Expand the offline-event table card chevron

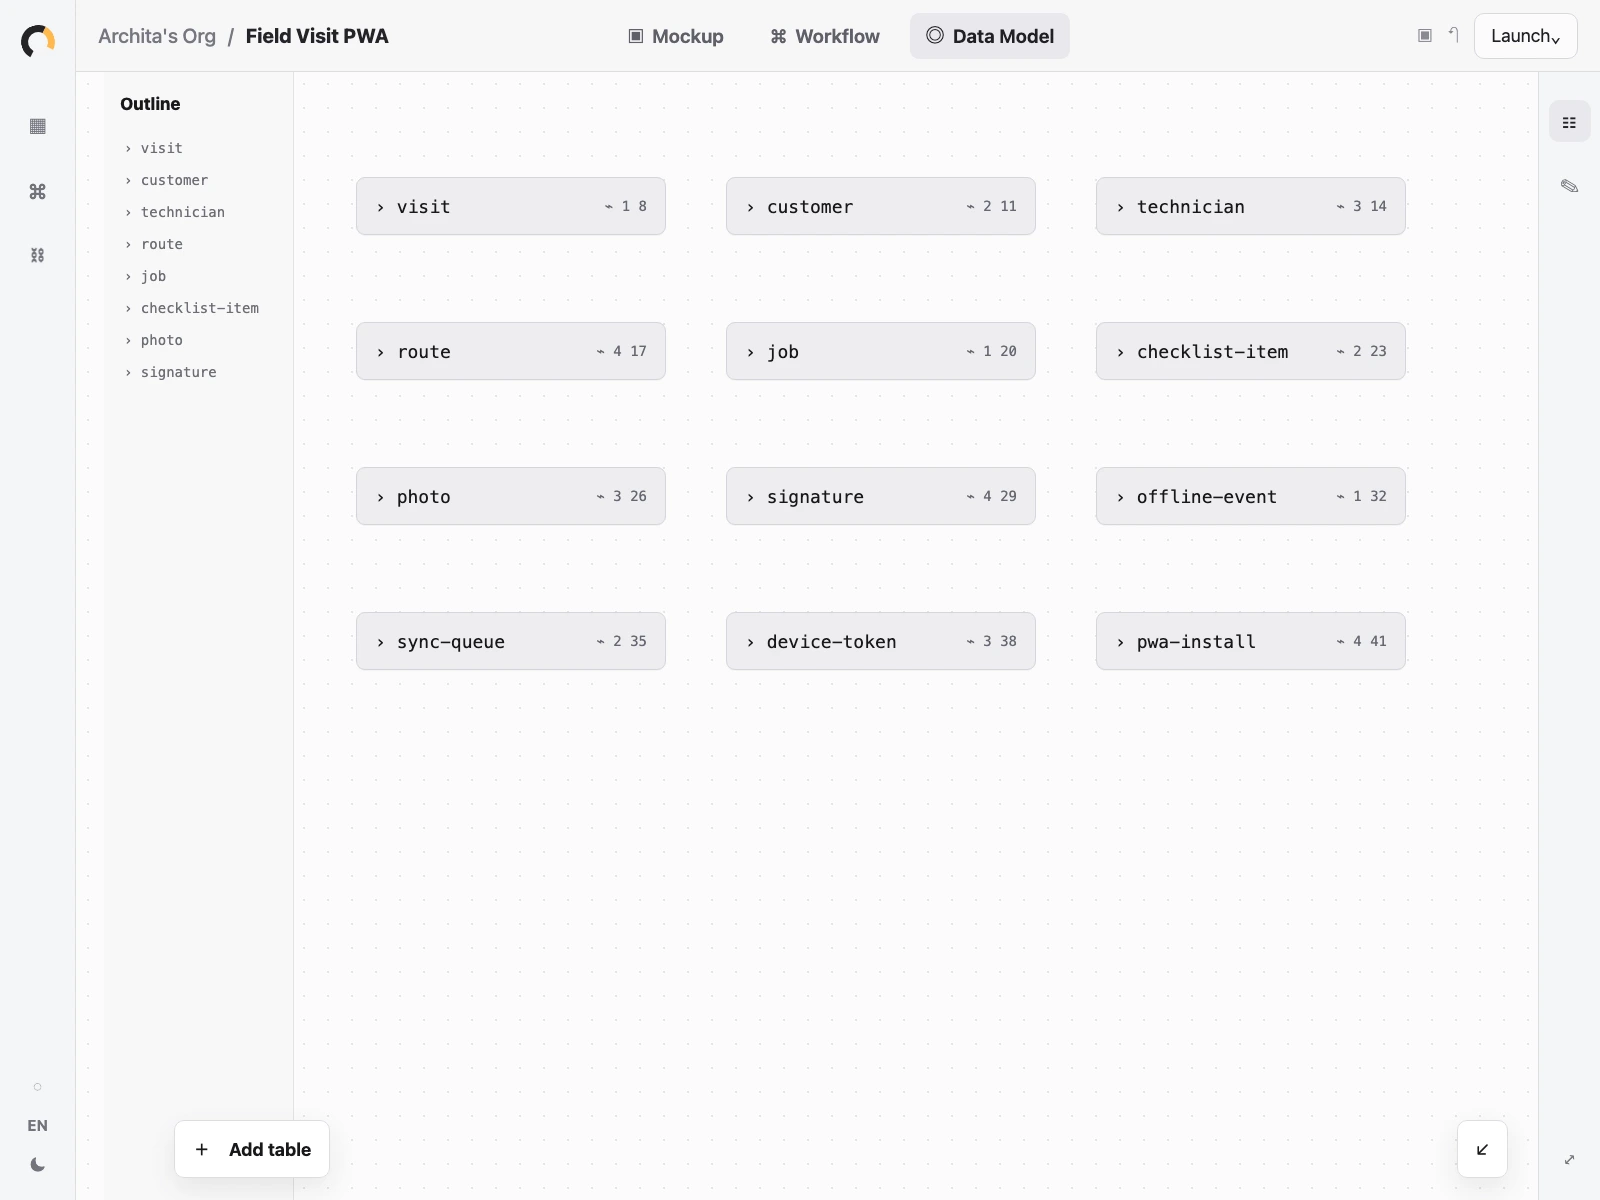[1120, 497]
